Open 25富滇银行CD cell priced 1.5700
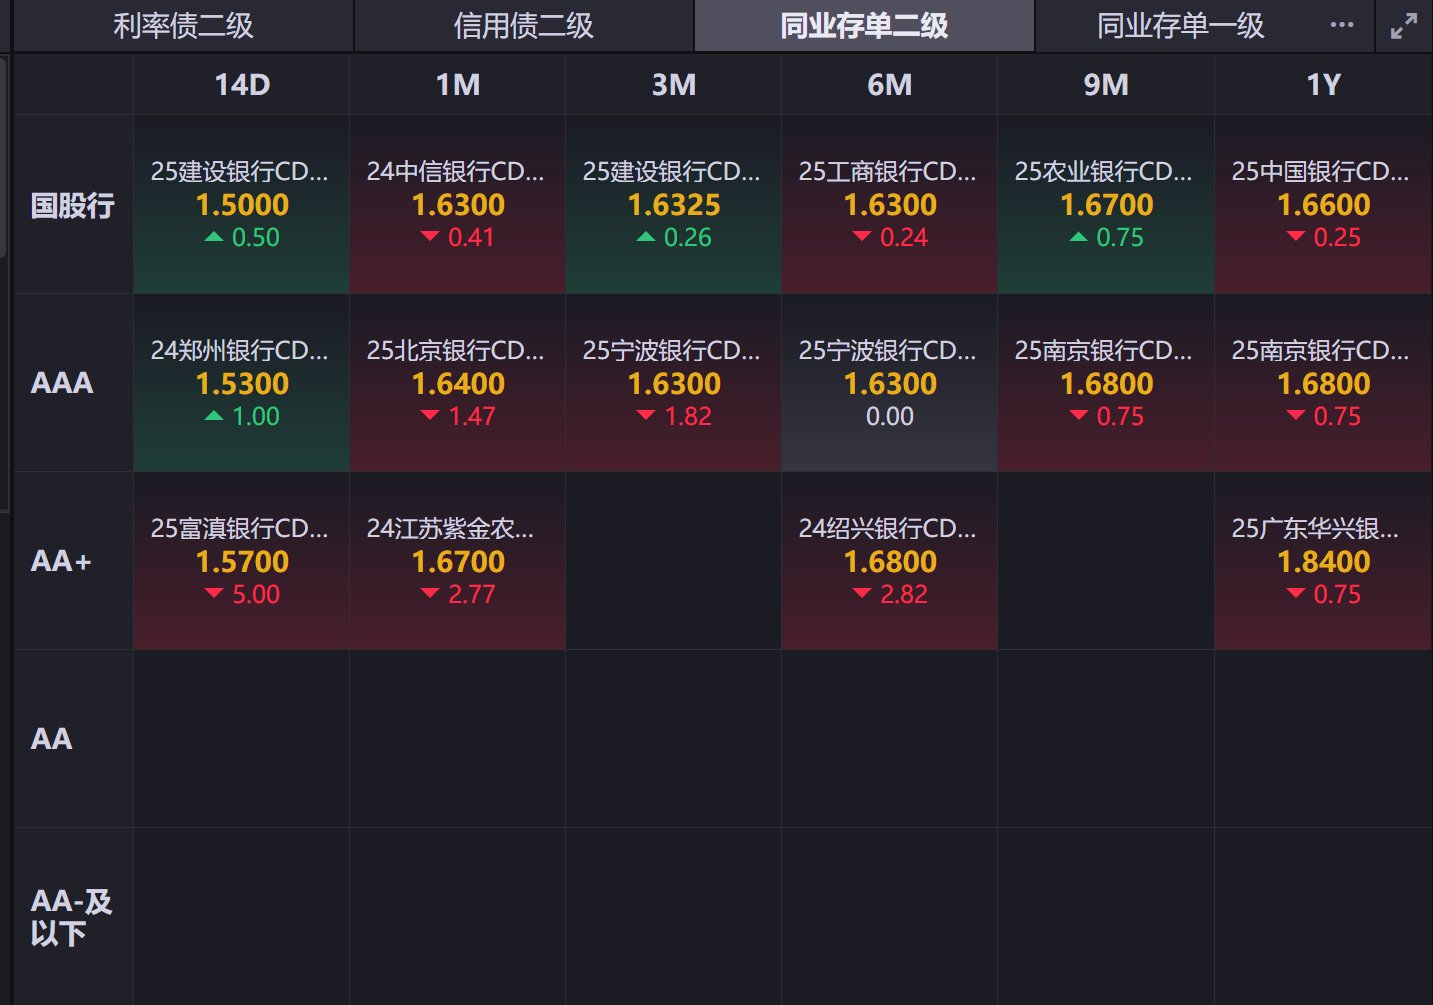1433x1005 pixels. tap(241, 561)
